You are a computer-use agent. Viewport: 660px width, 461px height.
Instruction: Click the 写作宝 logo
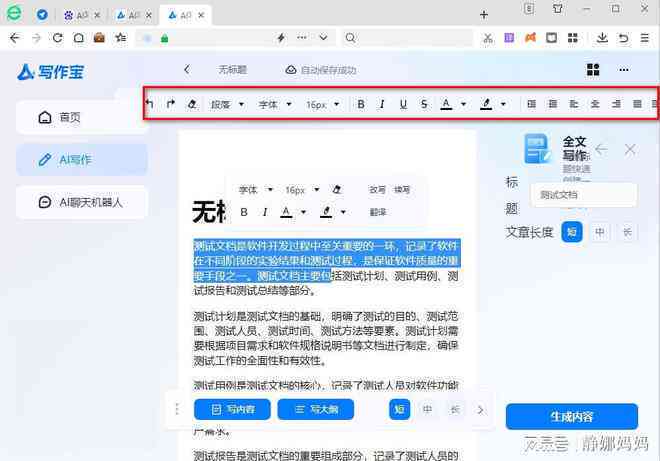coord(51,72)
